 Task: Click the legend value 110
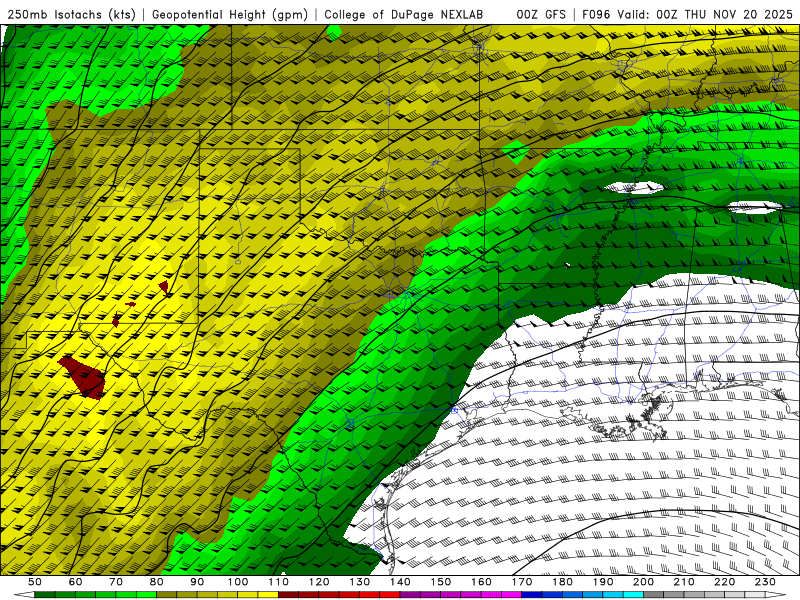[279, 582]
